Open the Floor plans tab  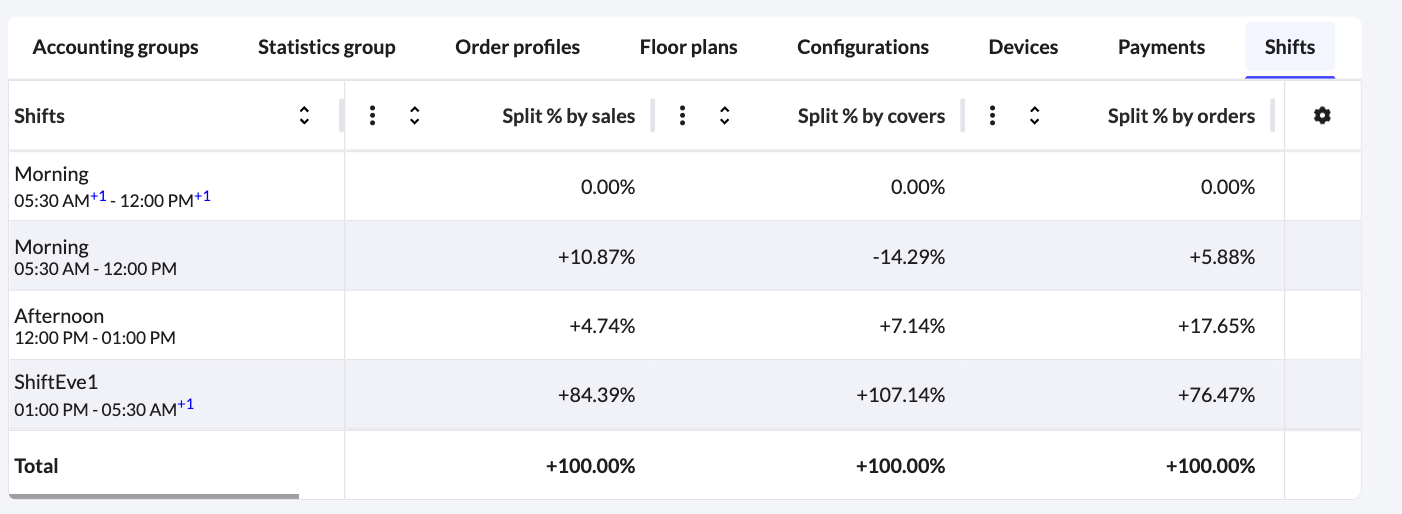[x=688, y=47]
